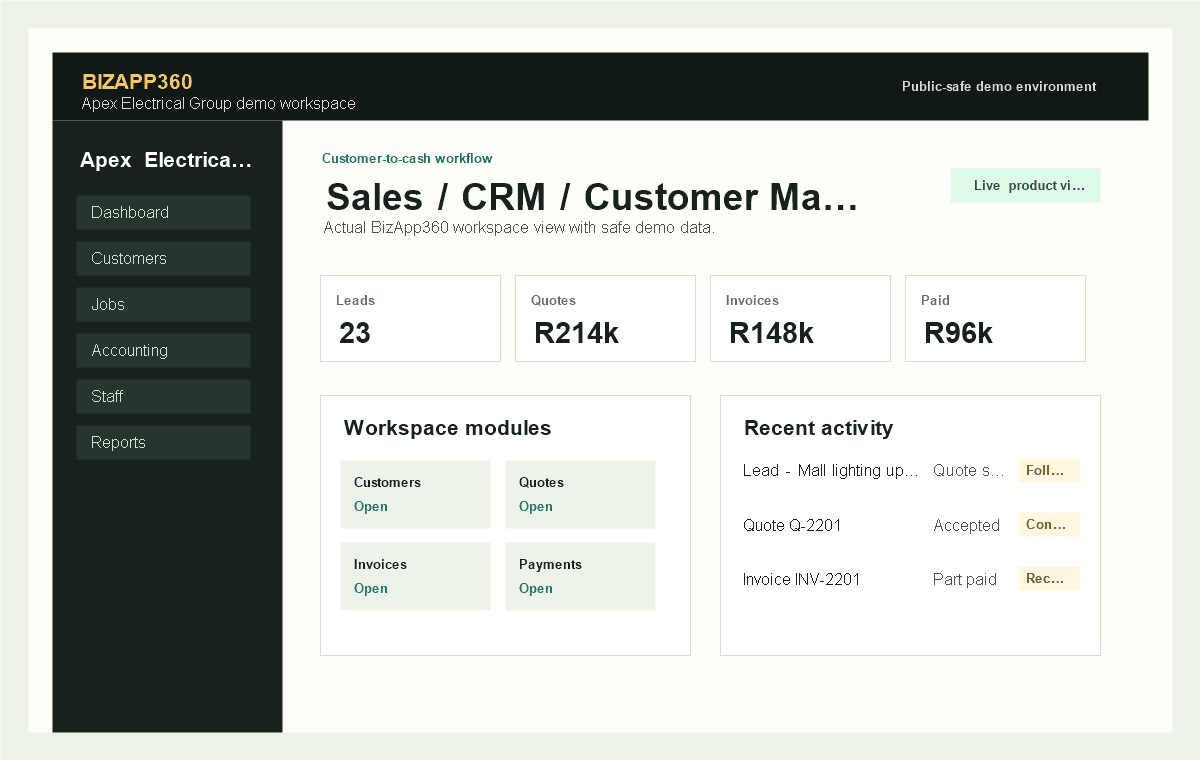Click the BIZAPP360 logo text
The height and width of the screenshot is (760, 1200).
click(x=137, y=82)
